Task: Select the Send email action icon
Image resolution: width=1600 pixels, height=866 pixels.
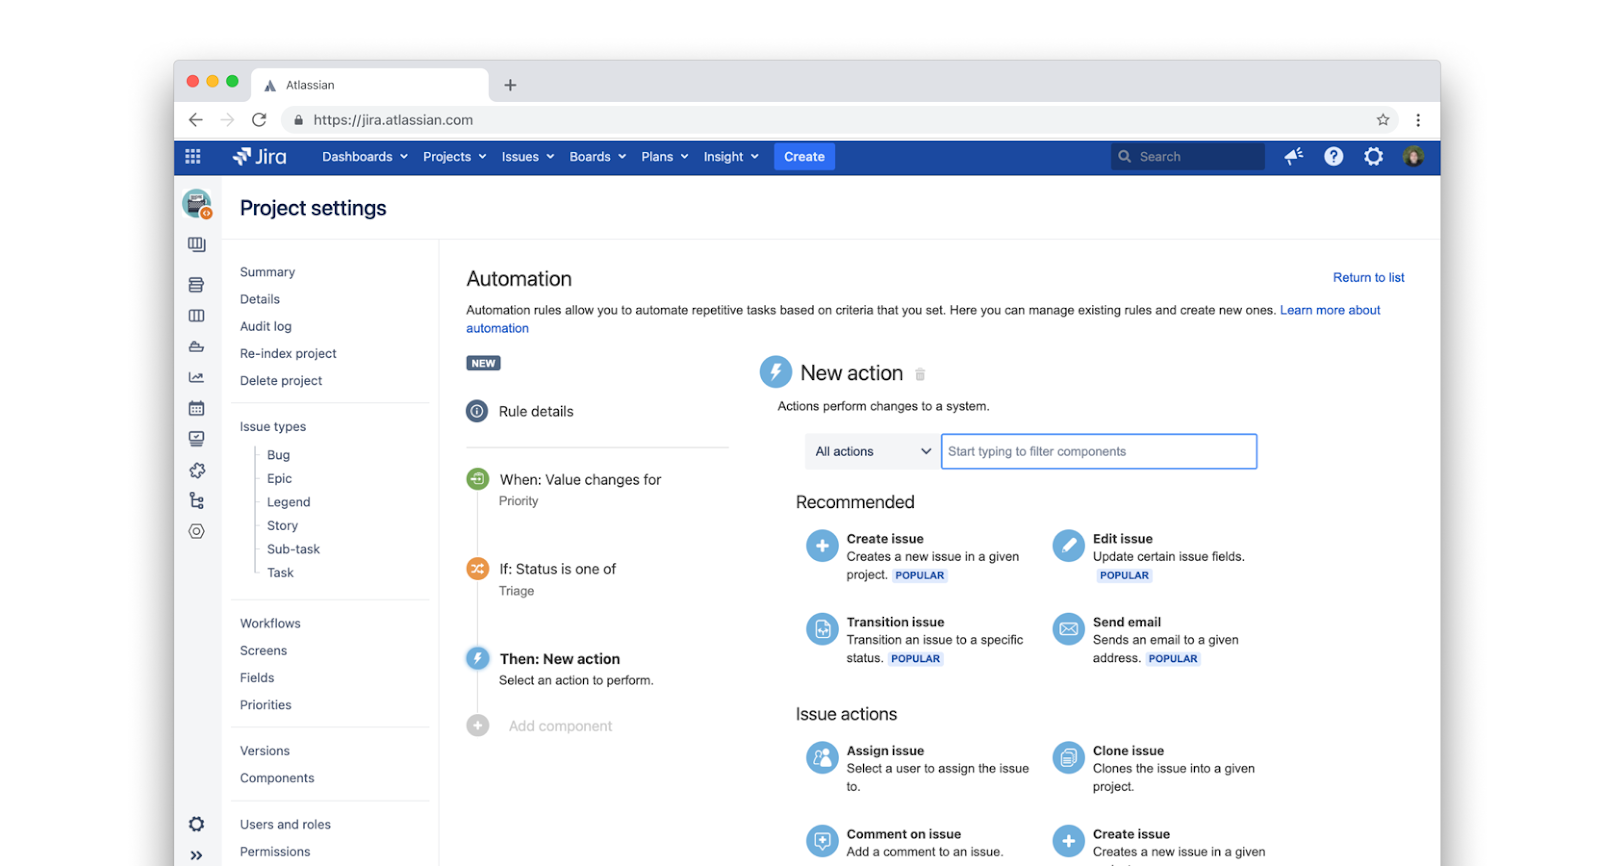Action: pos(1068,629)
